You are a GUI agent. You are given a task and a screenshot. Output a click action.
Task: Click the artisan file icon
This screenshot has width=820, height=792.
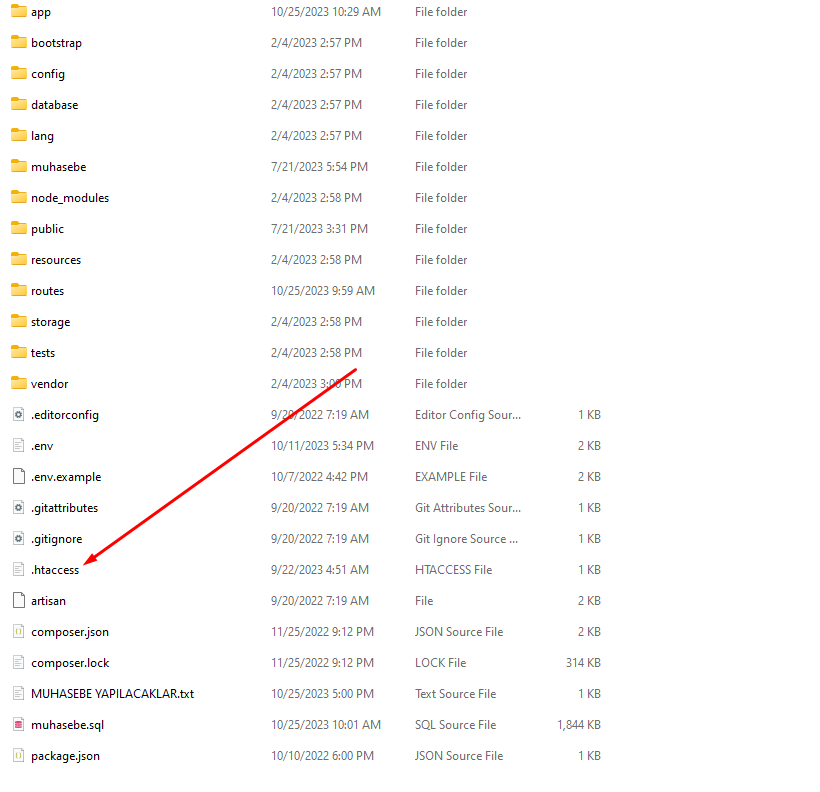point(19,600)
